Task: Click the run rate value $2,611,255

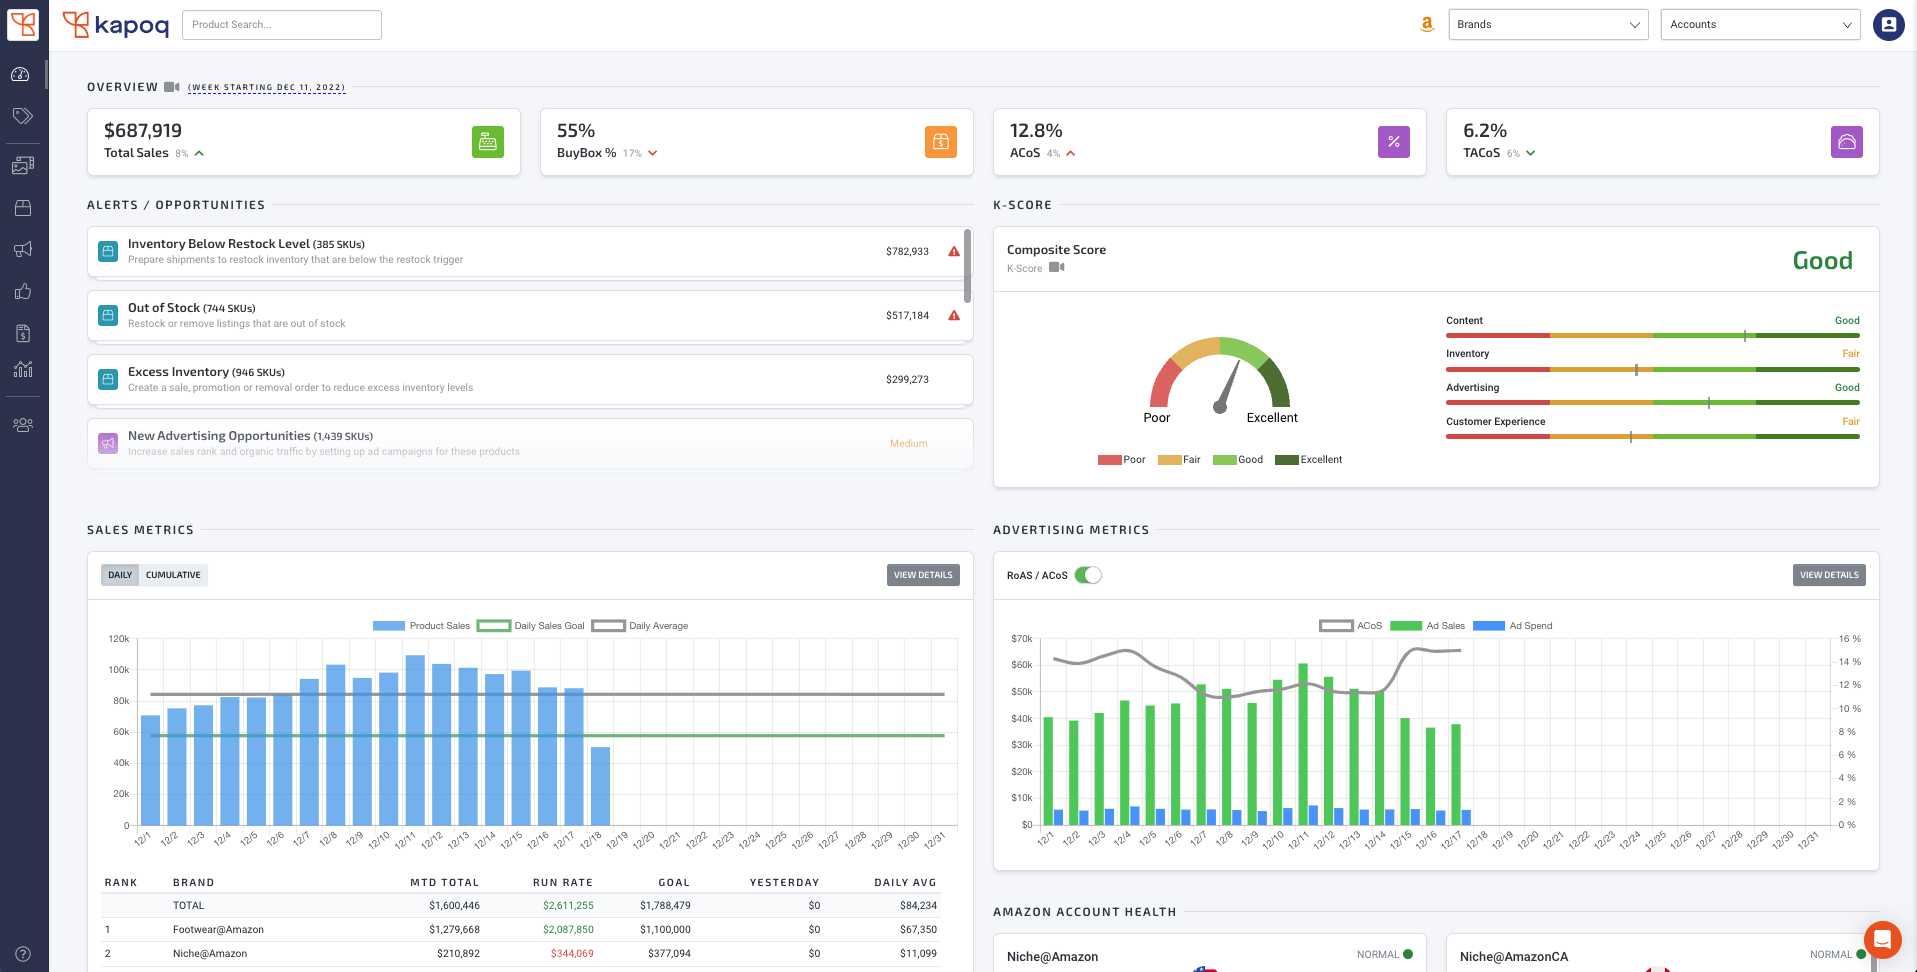Action: (x=568, y=906)
